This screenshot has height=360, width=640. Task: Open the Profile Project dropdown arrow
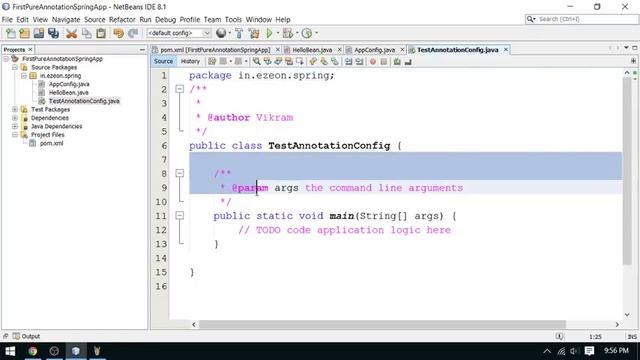316,33
